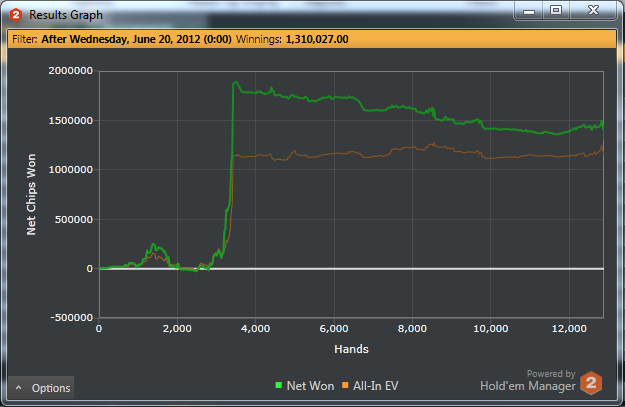Minimize the Results Graph window
The width and height of the screenshot is (625, 407).
click(x=529, y=11)
